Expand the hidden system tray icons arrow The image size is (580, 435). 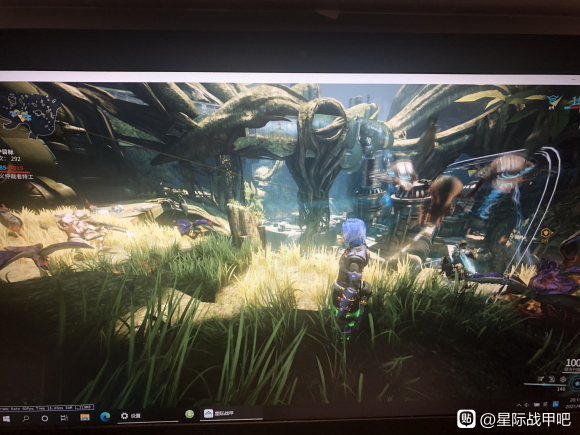pyautogui.click(x=519, y=405)
